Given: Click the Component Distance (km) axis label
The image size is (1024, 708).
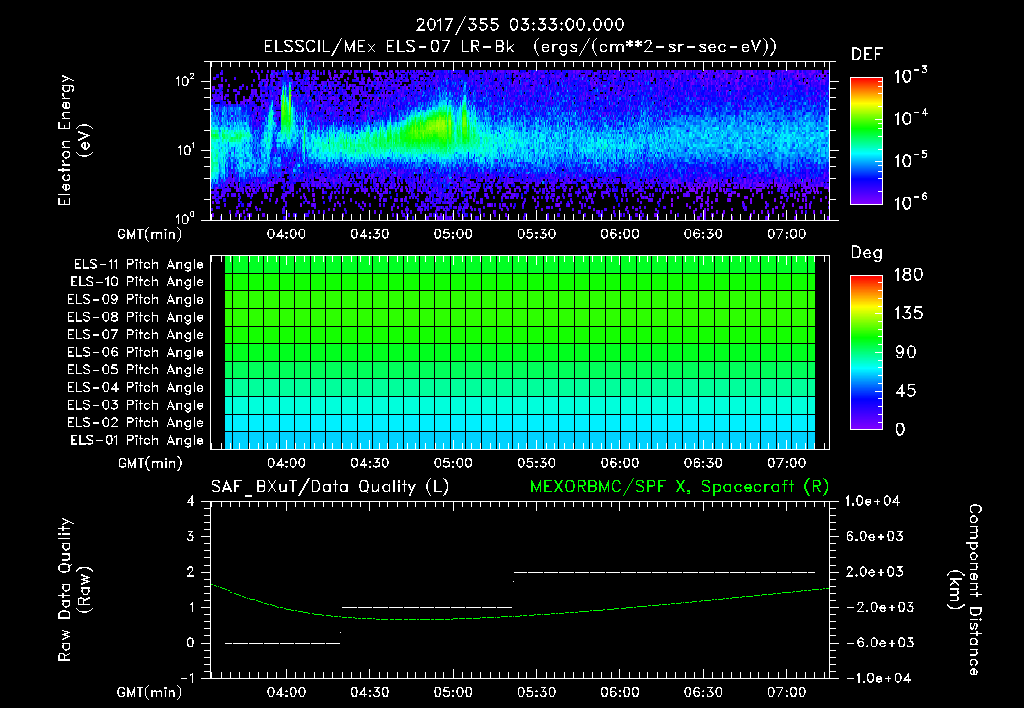Looking at the screenshot, I should (965, 590).
